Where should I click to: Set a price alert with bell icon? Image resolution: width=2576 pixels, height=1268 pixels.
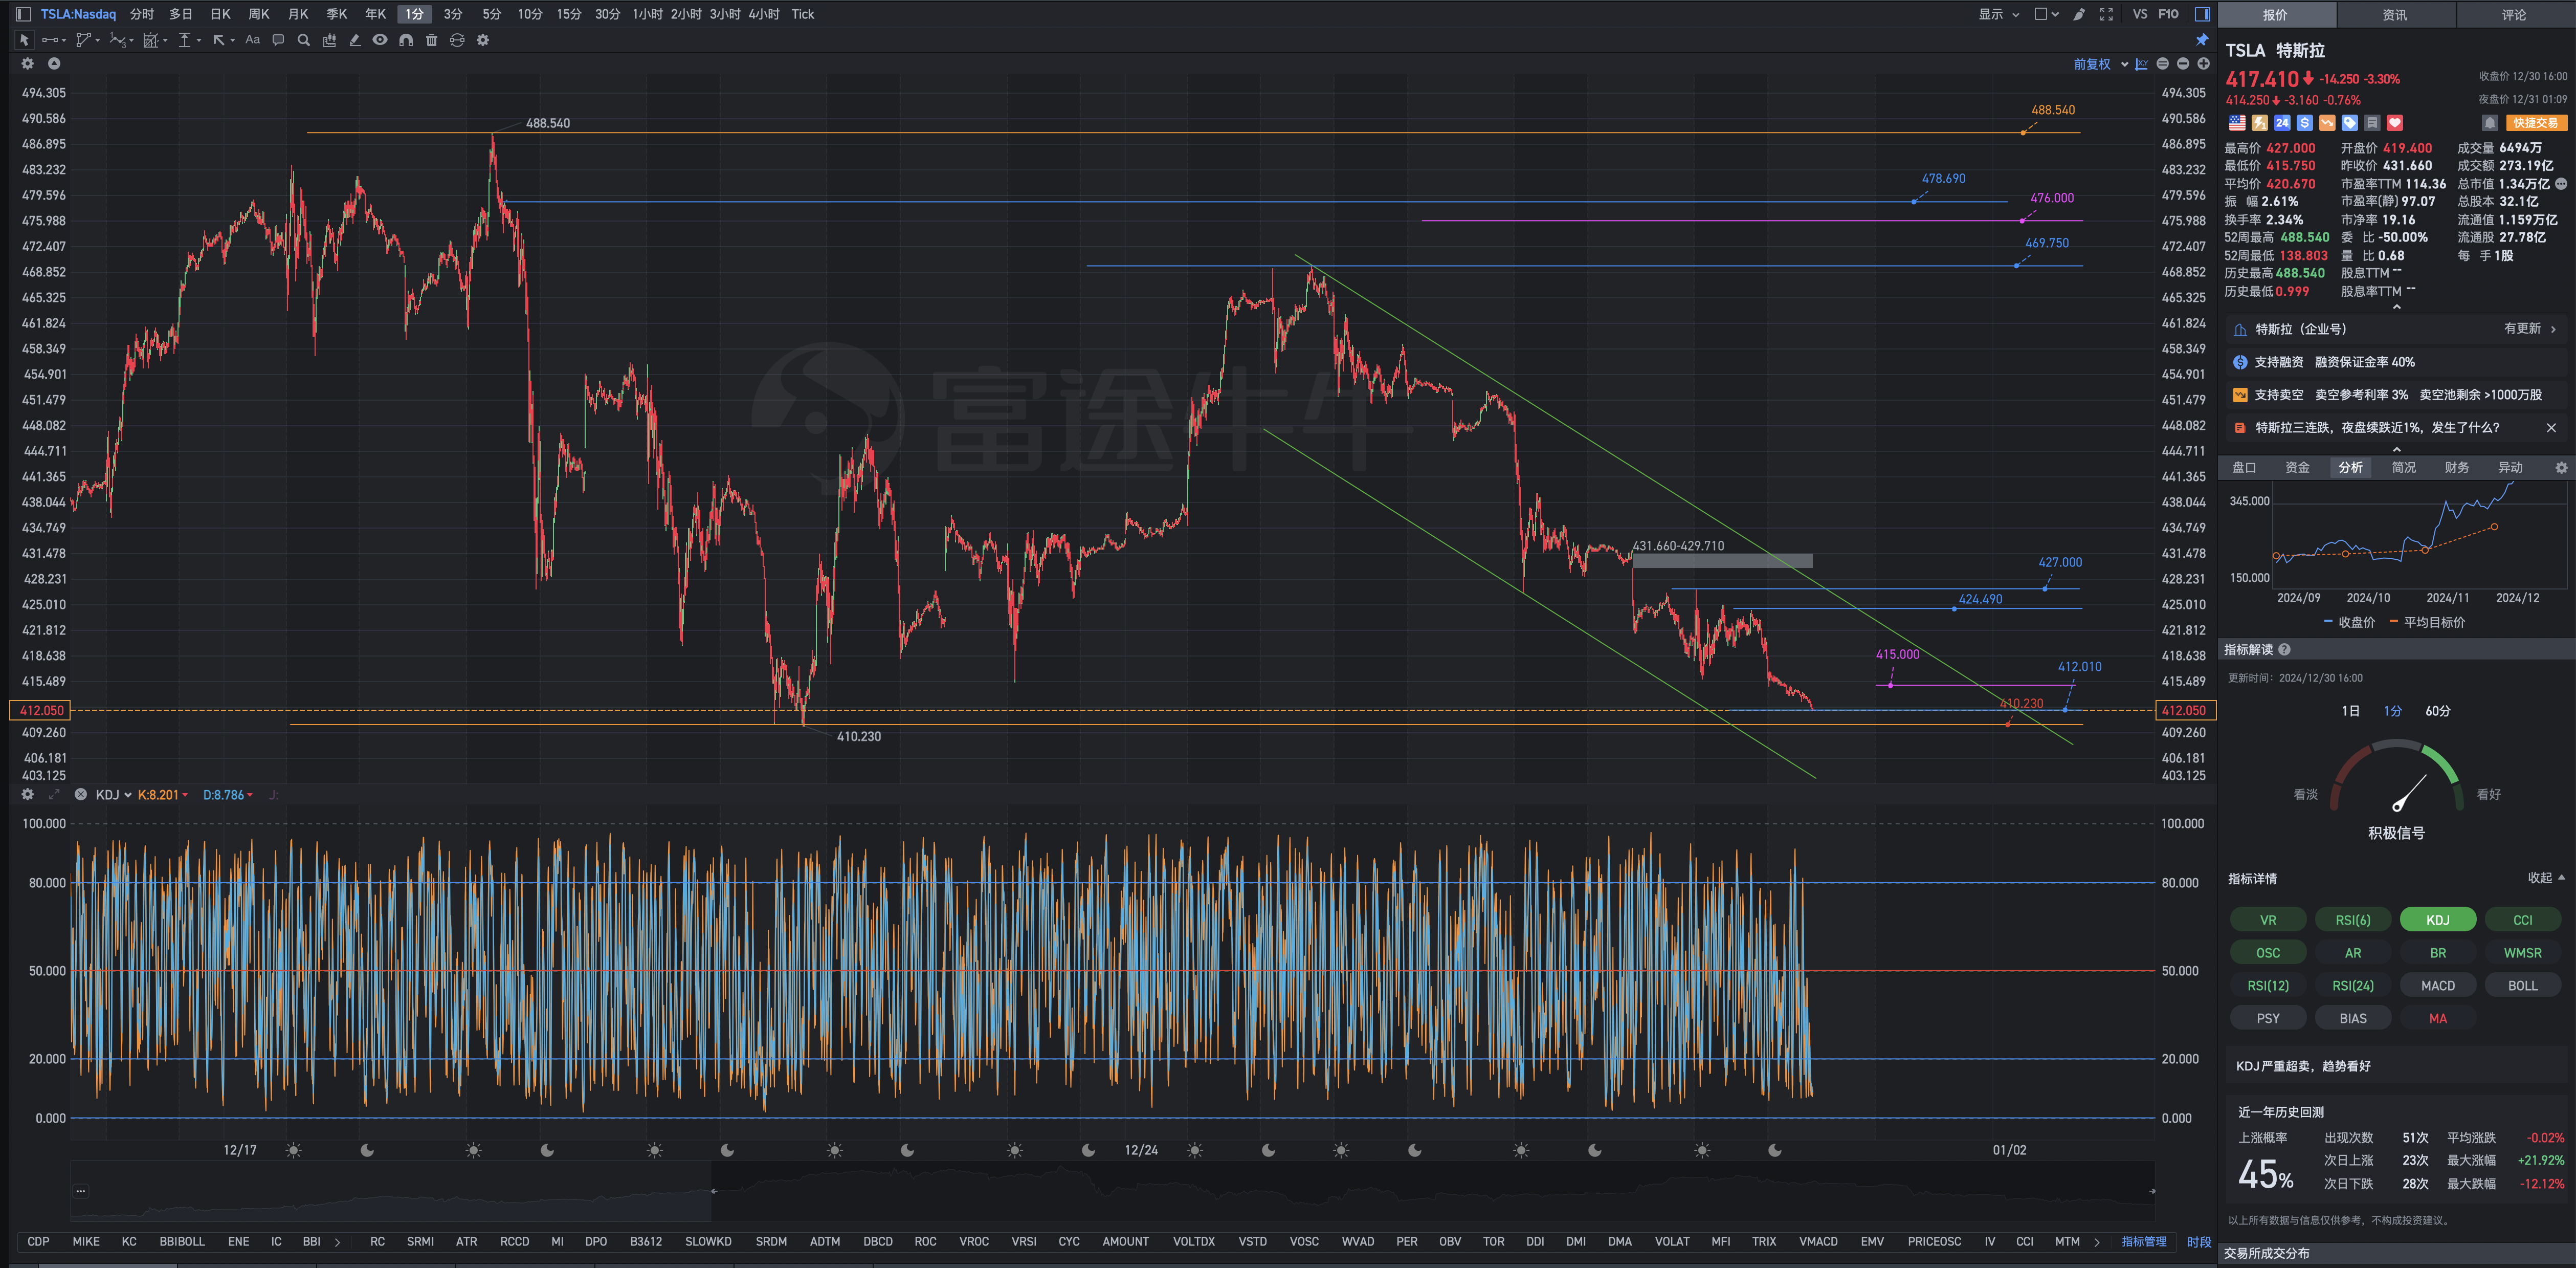[2490, 122]
